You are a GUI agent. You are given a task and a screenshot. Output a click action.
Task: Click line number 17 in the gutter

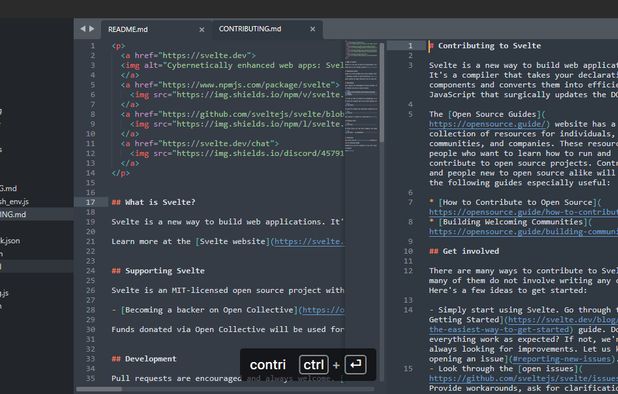[91, 202]
